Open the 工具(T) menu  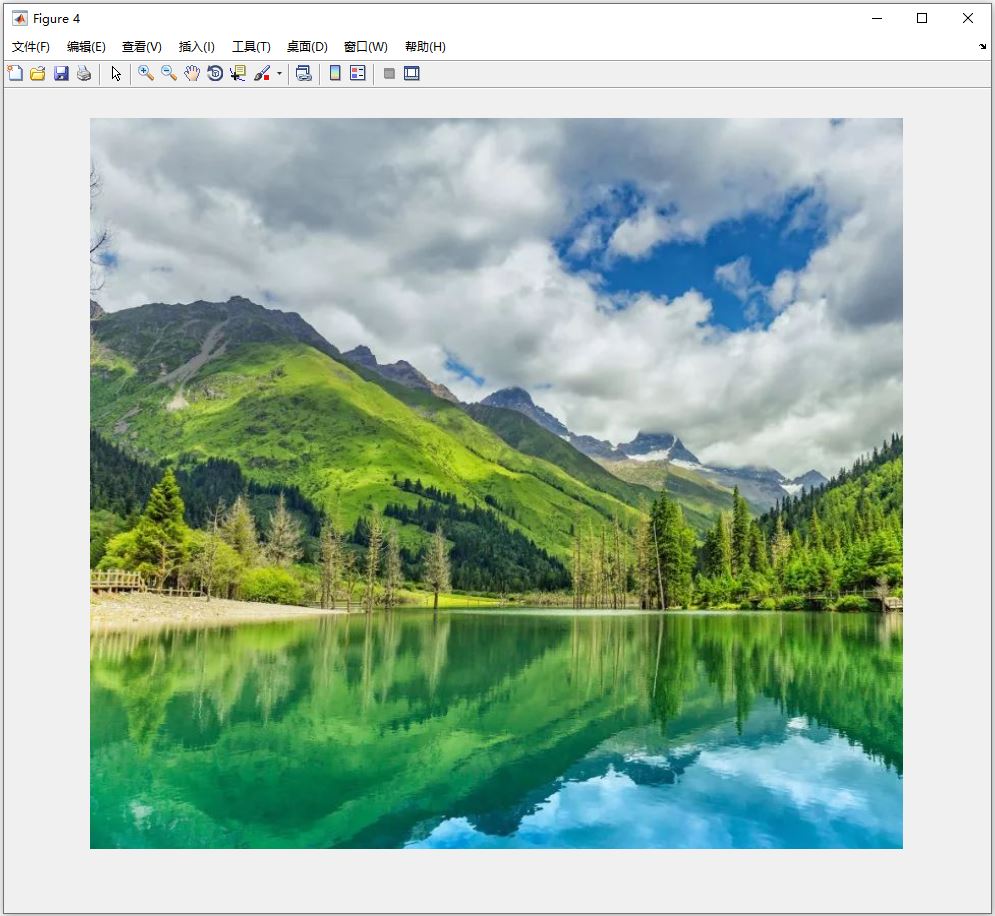point(251,47)
